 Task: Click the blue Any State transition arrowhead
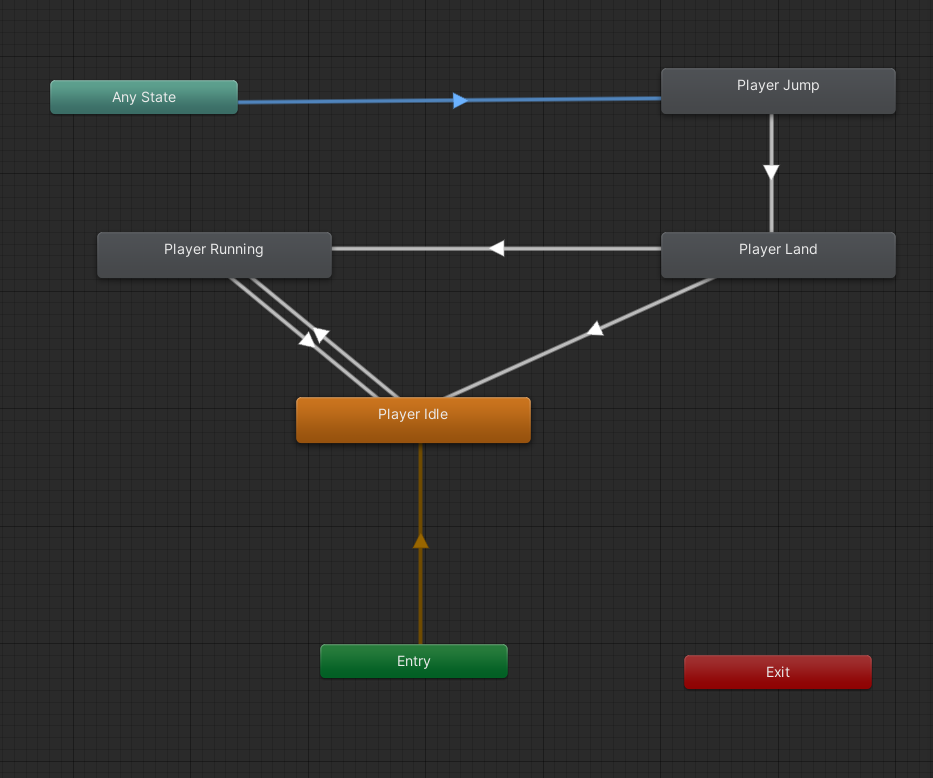(460, 100)
